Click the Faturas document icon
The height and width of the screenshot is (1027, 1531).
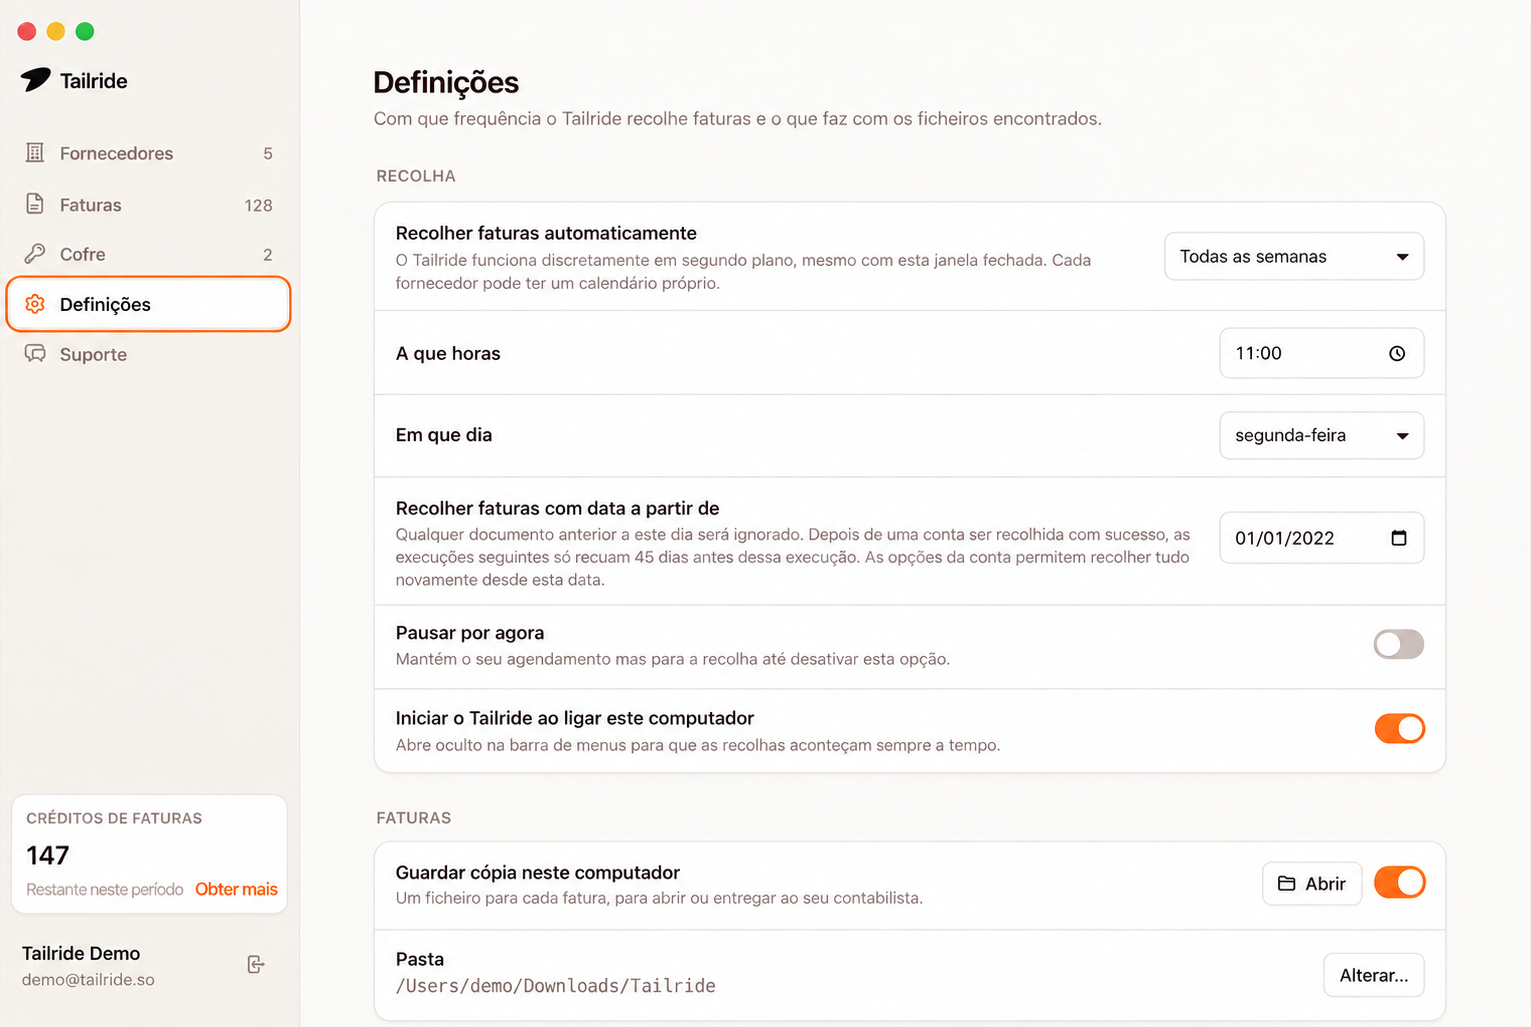(x=35, y=204)
